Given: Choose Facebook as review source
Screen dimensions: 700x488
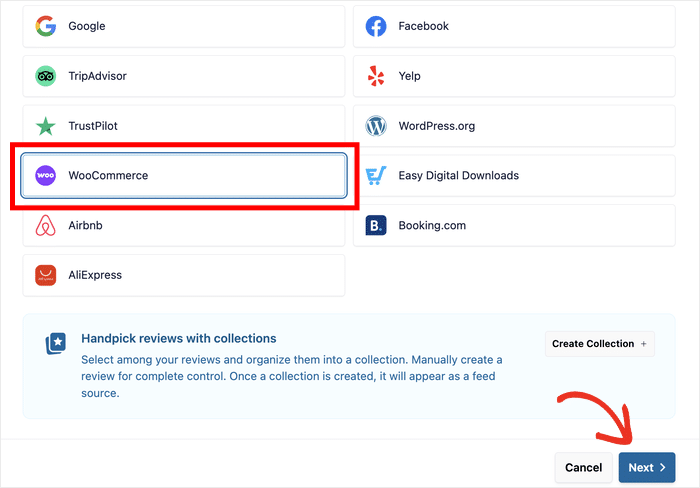Looking at the screenshot, I should point(514,26).
